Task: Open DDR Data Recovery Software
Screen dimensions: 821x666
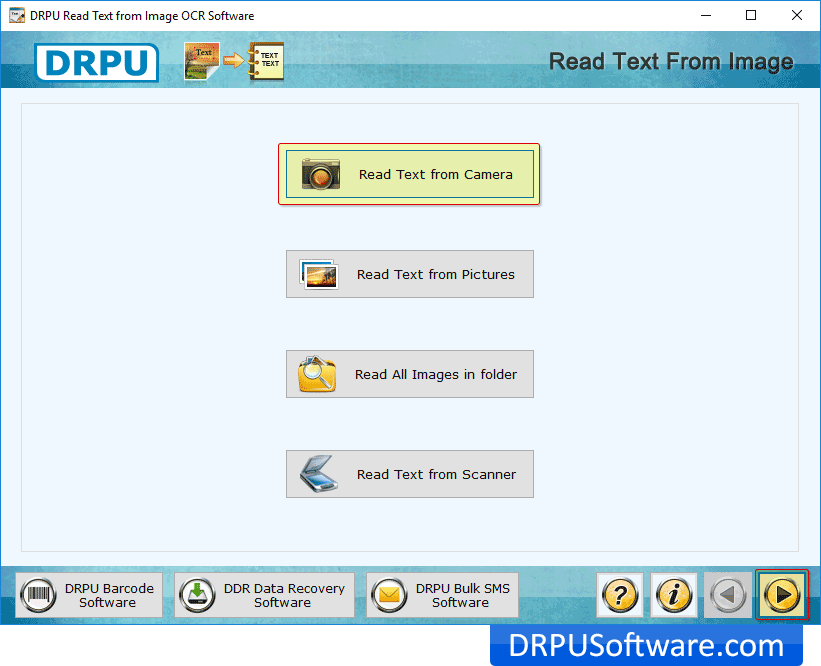Action: [283, 596]
